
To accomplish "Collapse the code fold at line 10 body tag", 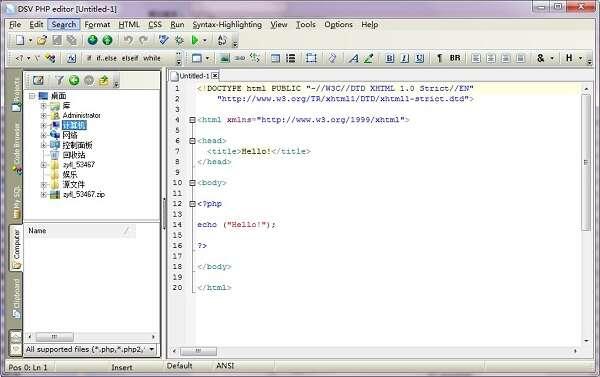I will click(x=192, y=183).
